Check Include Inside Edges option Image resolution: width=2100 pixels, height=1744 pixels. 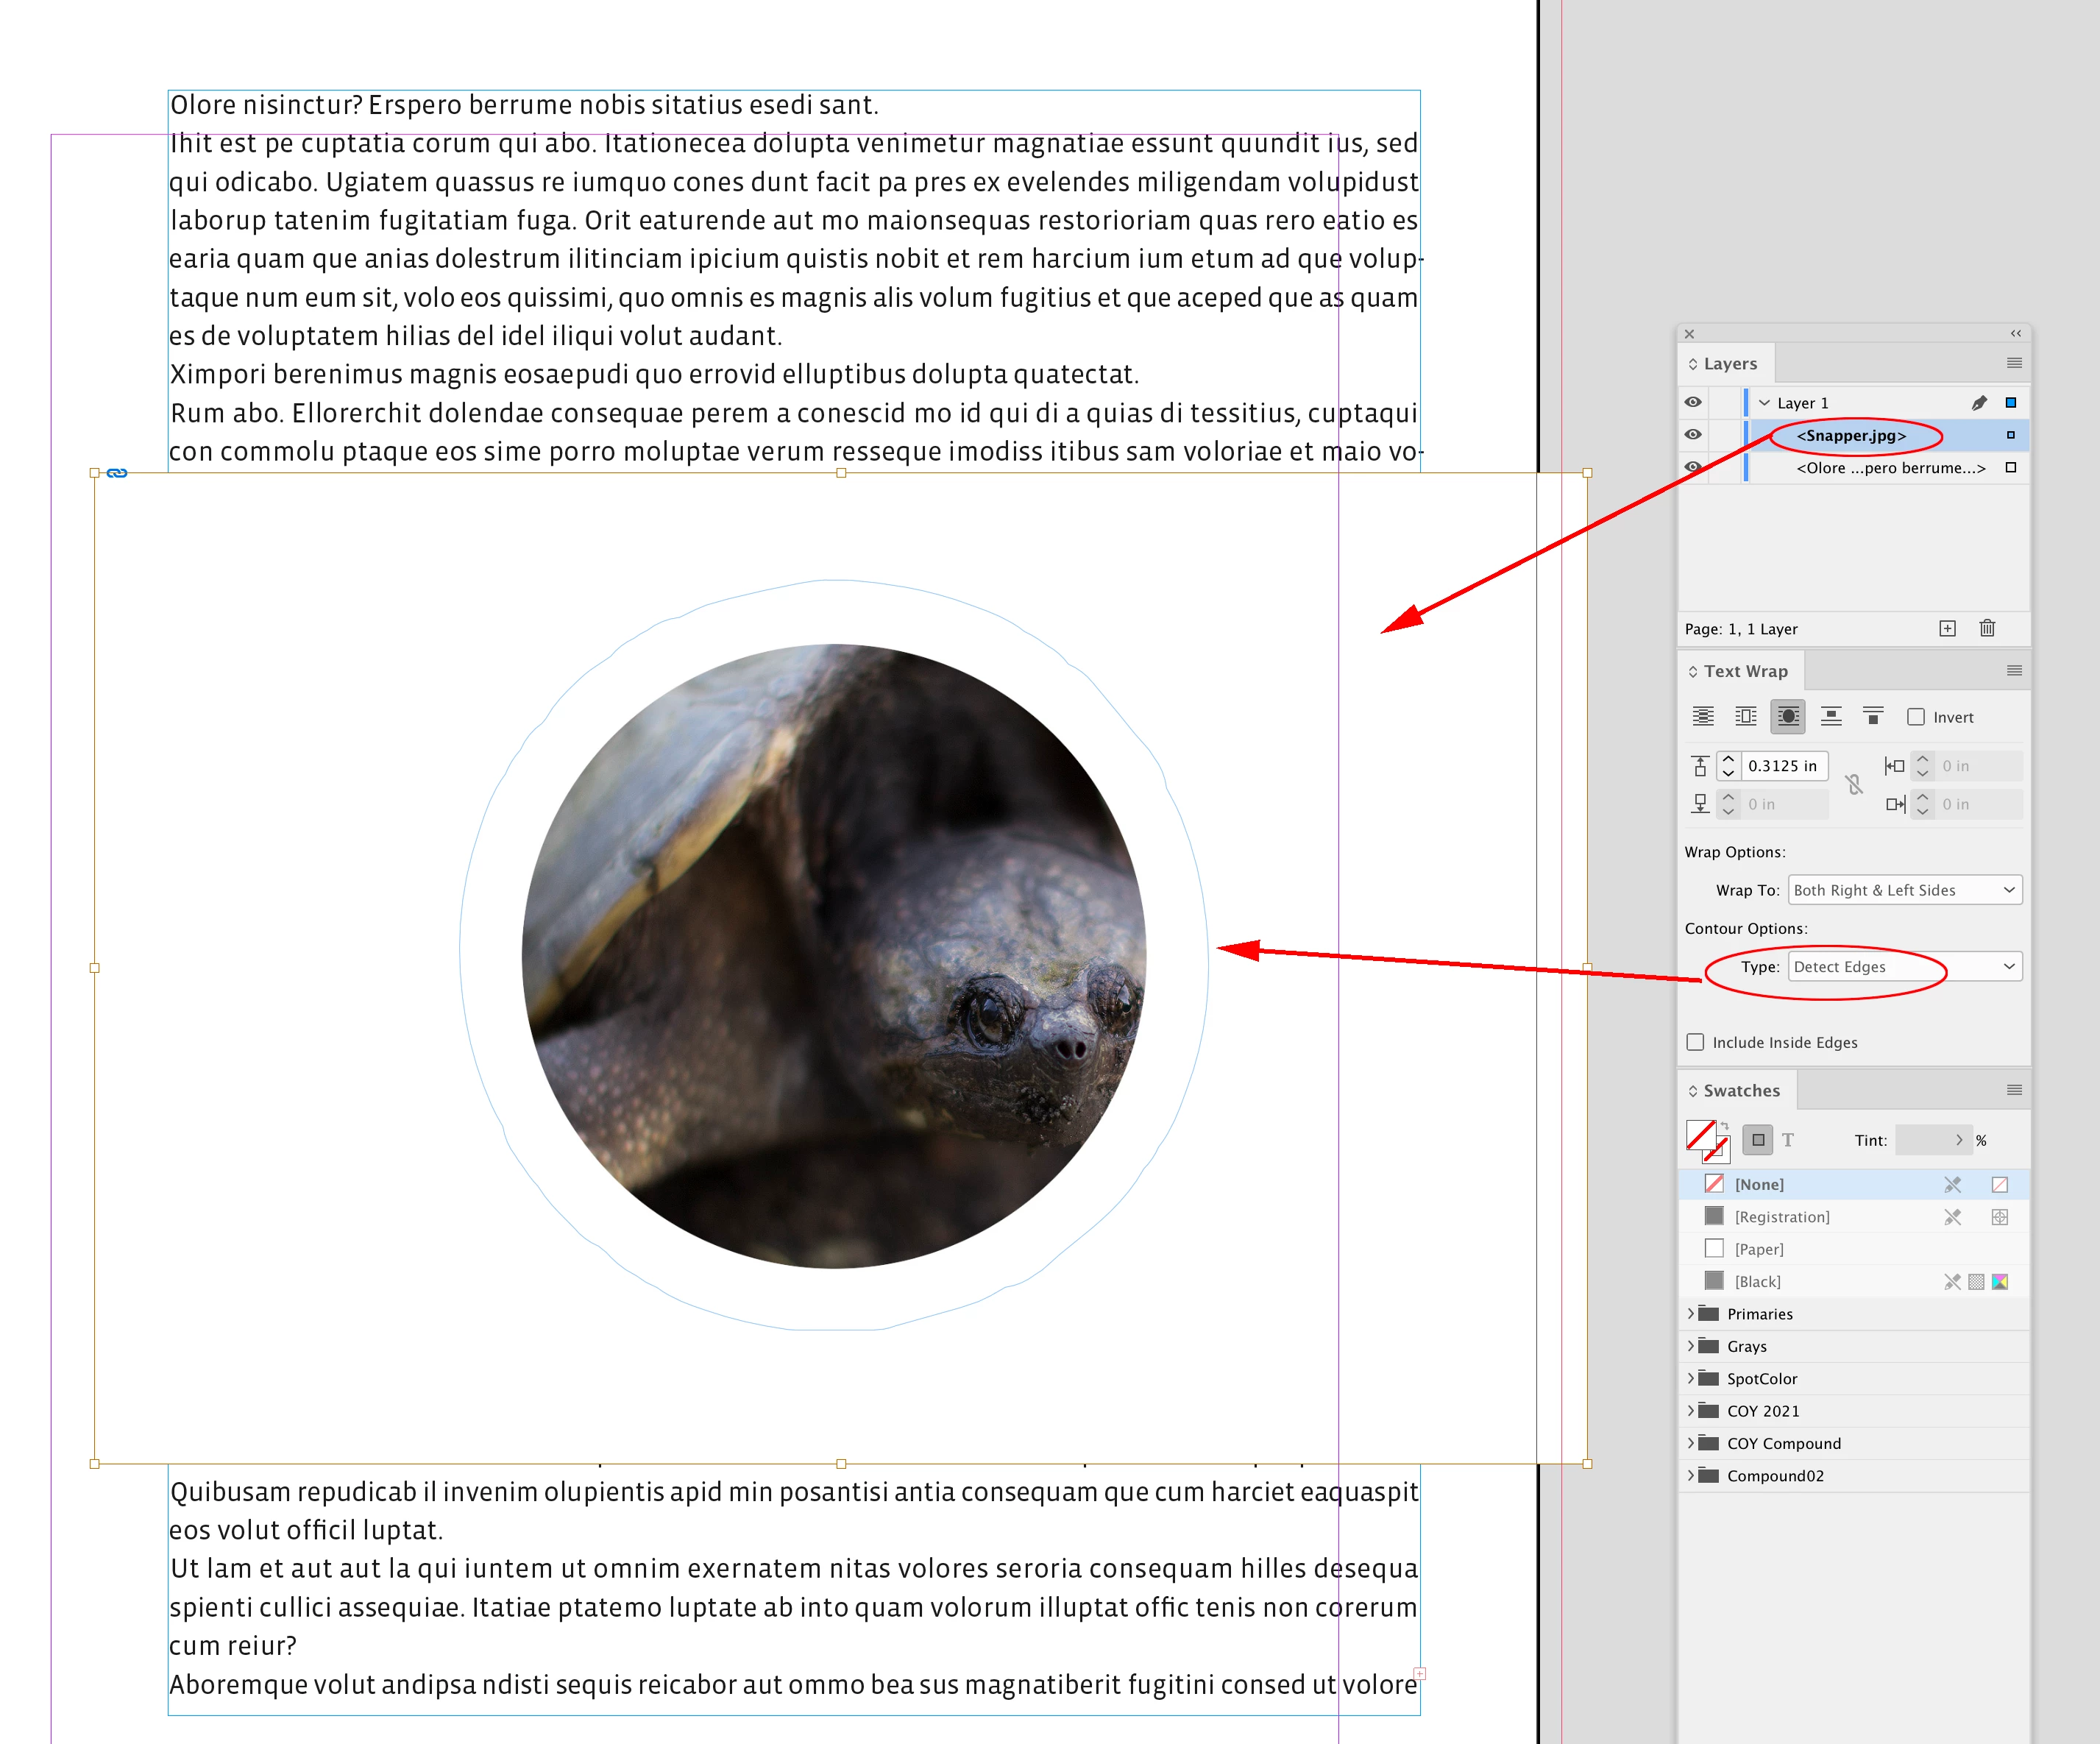click(x=1695, y=1042)
